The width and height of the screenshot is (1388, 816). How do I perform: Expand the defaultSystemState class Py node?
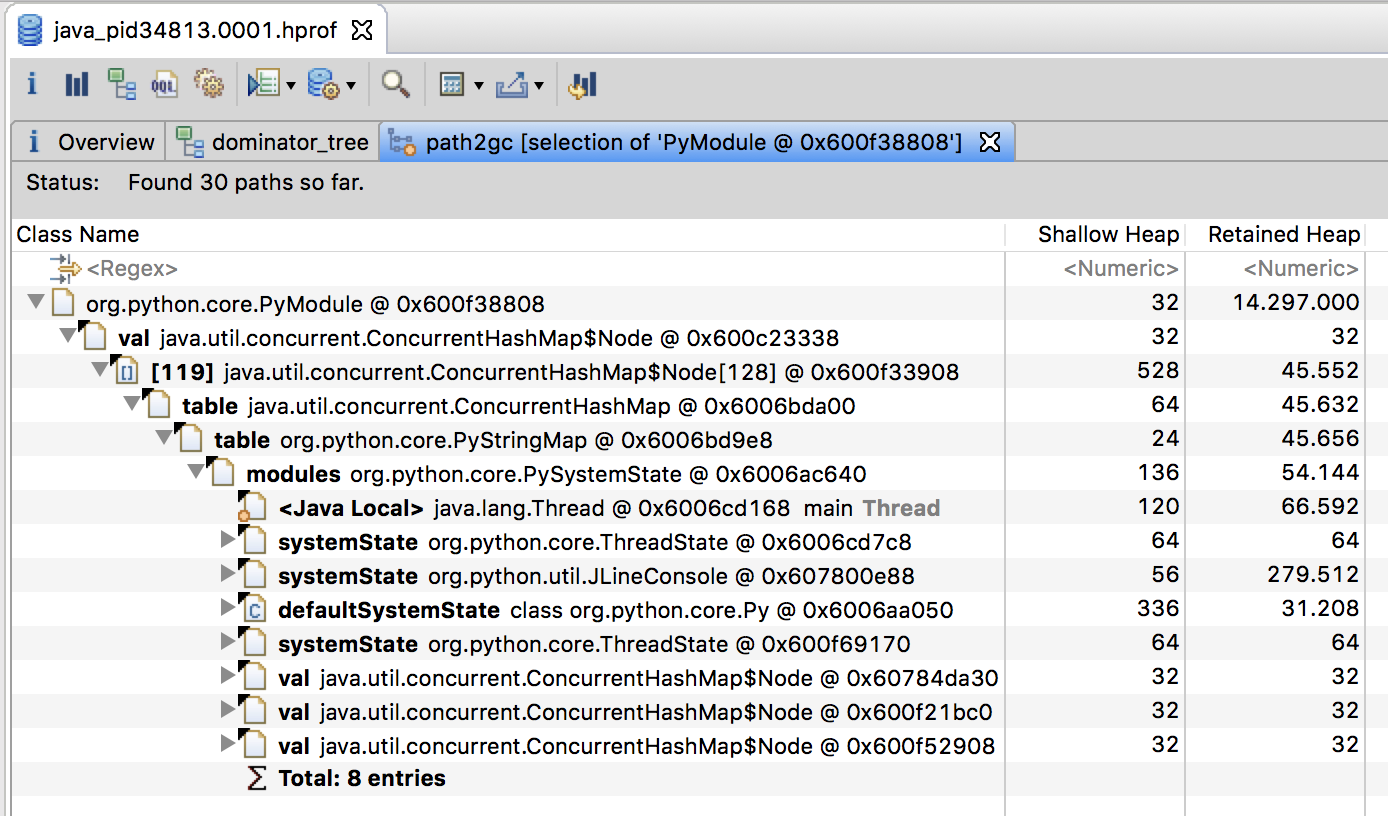[229, 608]
